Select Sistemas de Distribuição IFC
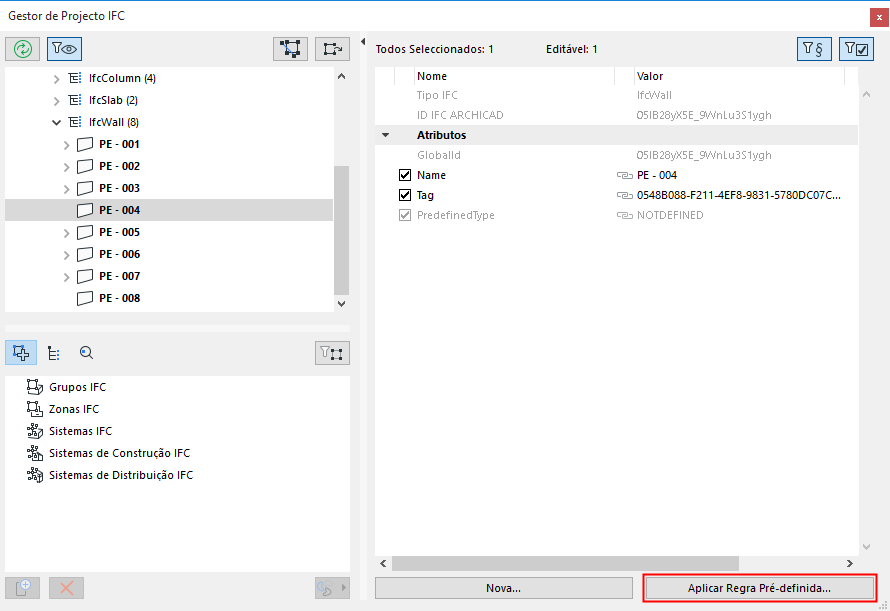890x611 pixels. 121,475
